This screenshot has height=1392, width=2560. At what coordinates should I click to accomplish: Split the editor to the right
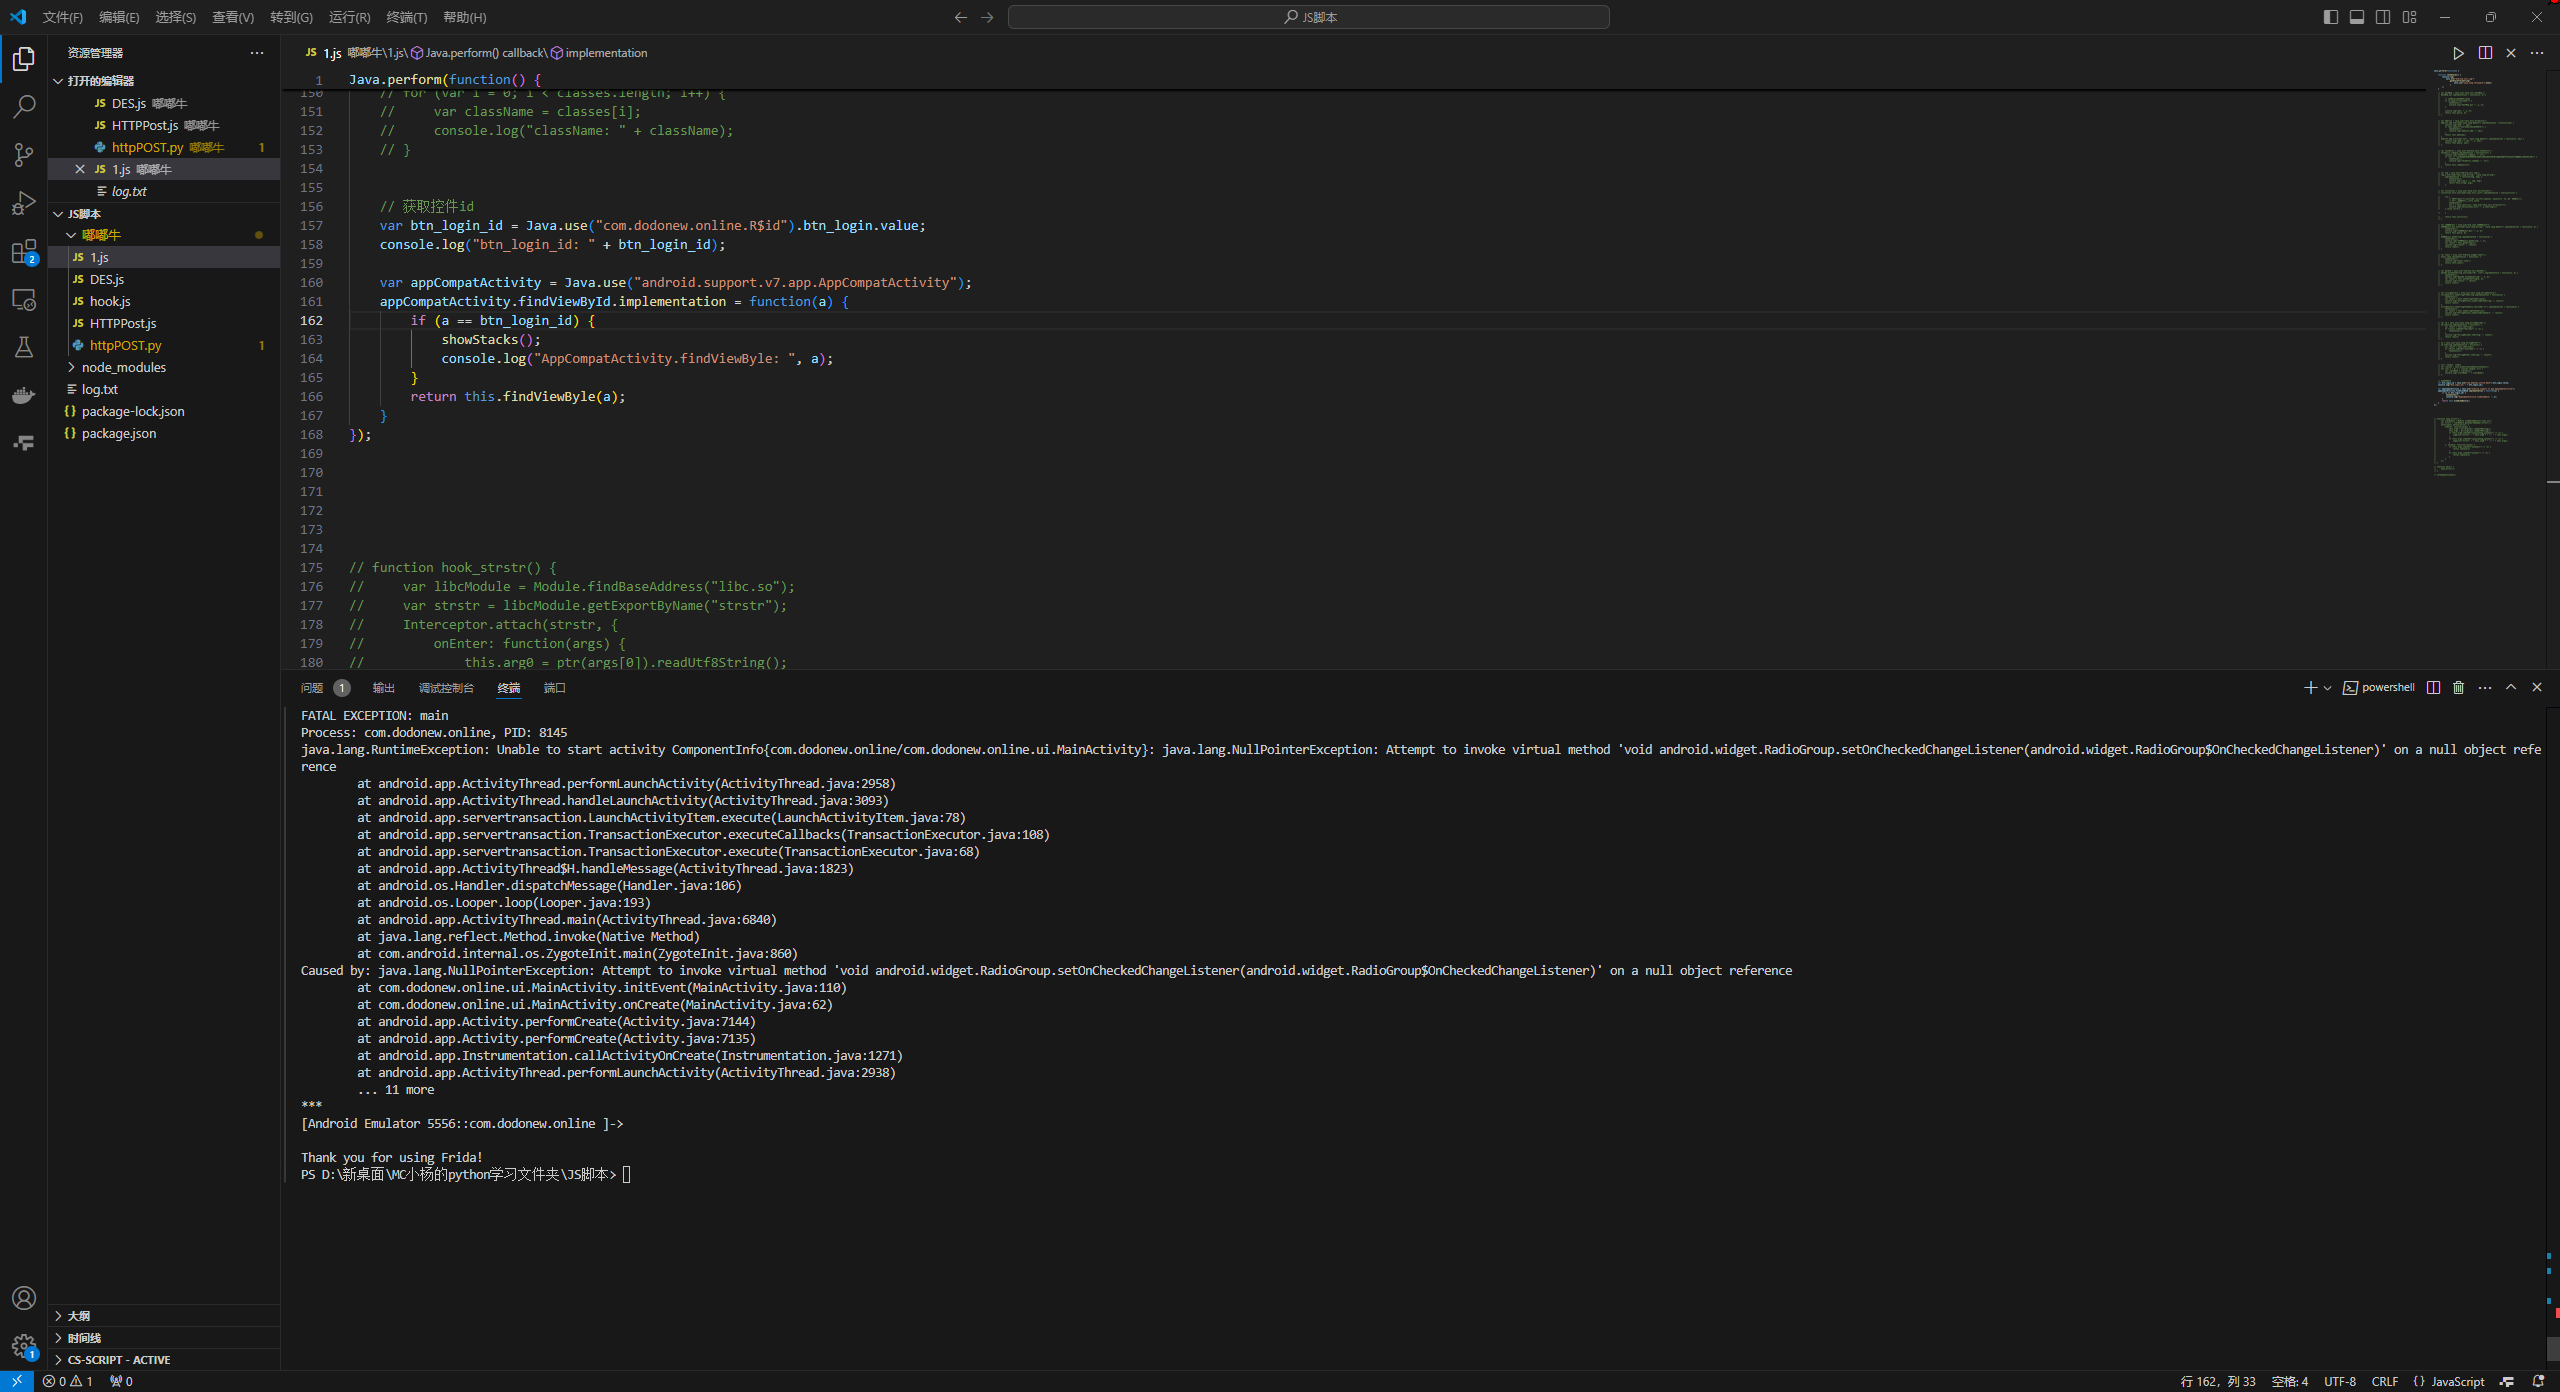[x=2485, y=53]
